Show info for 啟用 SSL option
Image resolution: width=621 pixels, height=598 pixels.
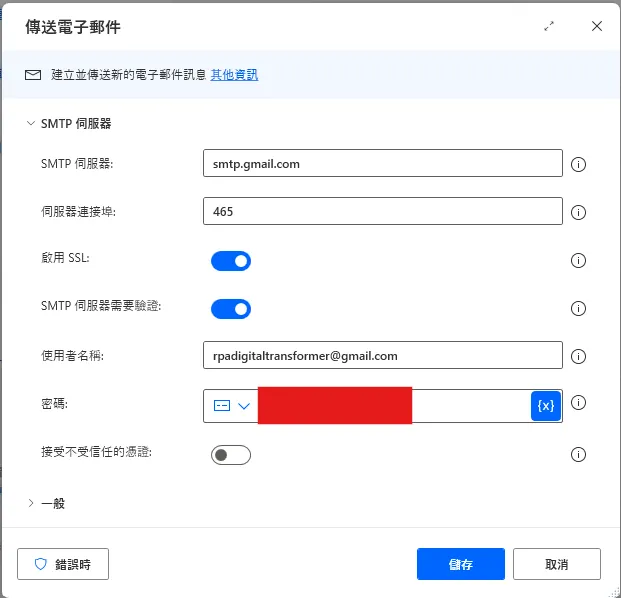577,261
